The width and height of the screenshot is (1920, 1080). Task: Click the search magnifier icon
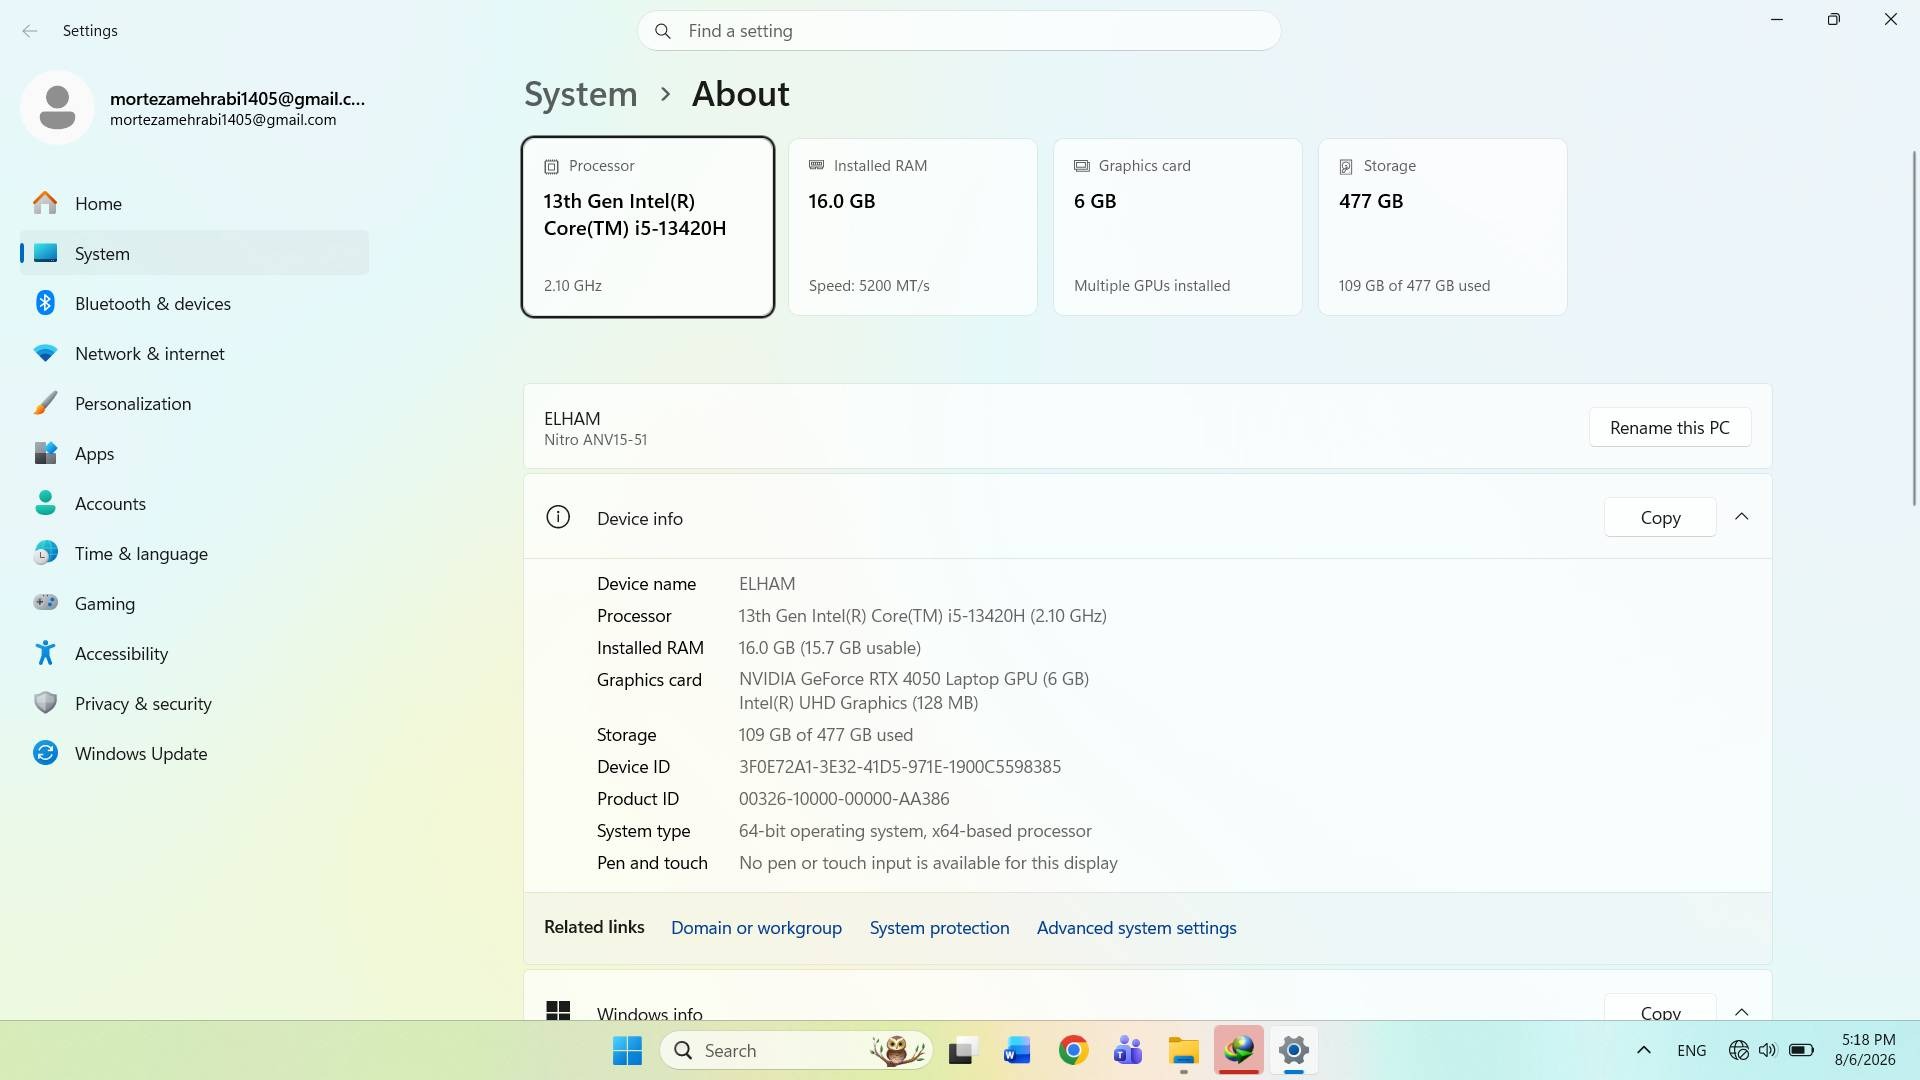(662, 31)
